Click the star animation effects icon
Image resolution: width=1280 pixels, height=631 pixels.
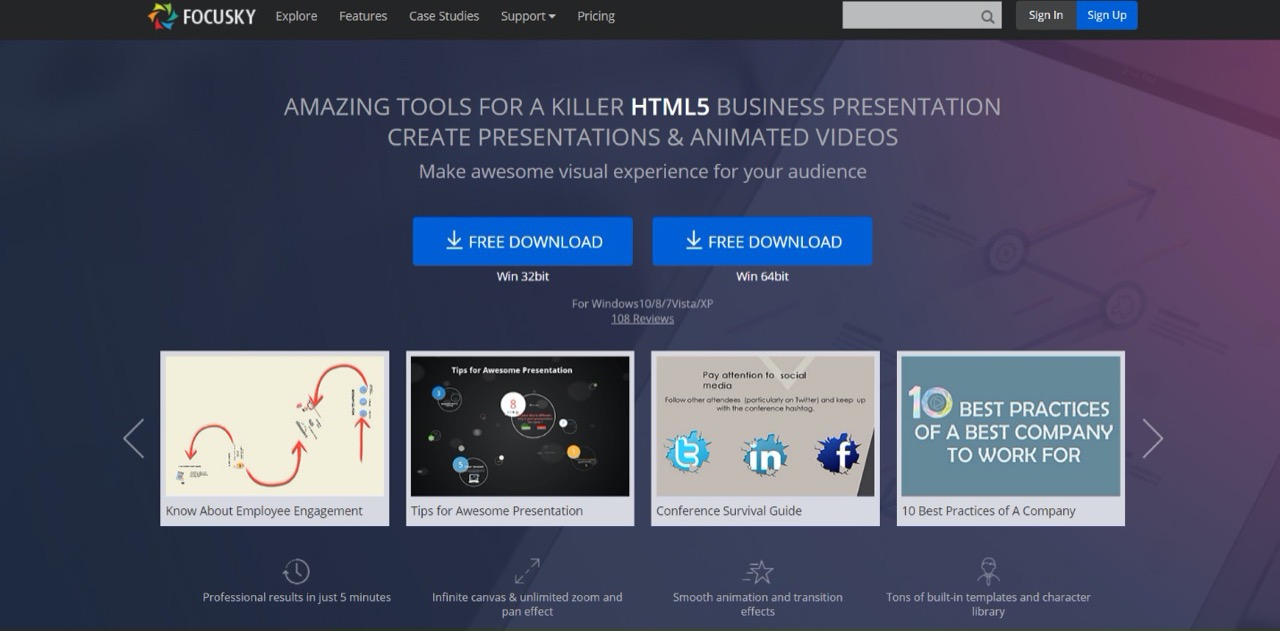click(x=758, y=571)
